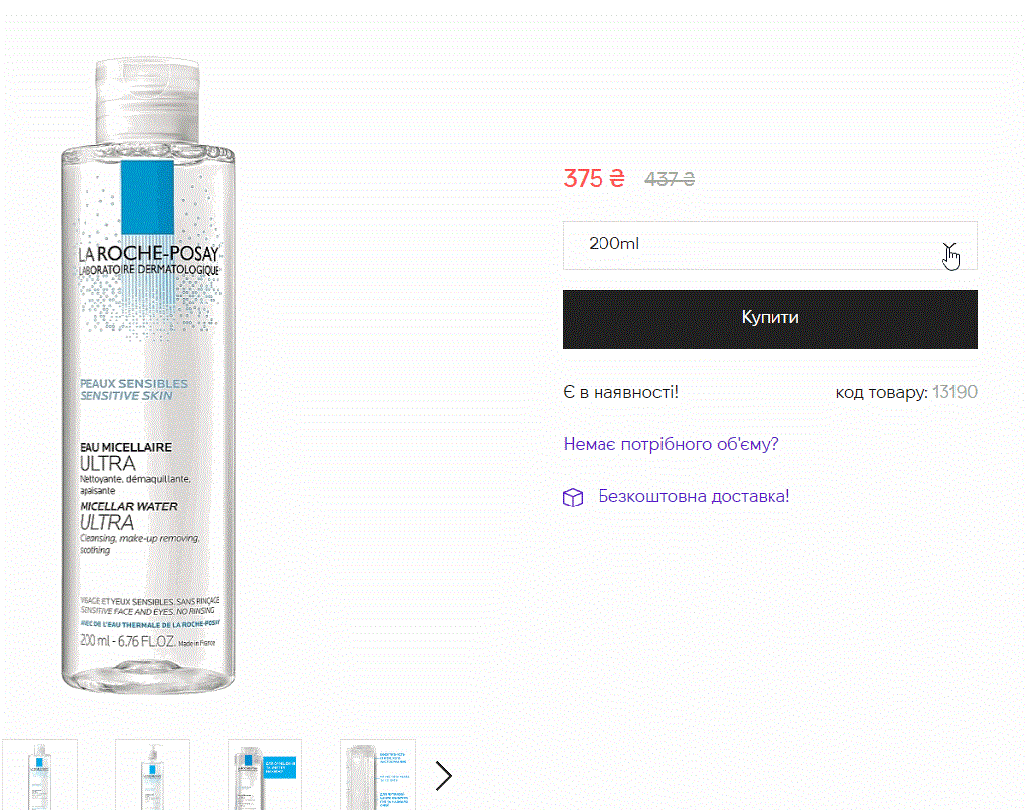Select the thumbnail with blue banner
This screenshot has height=810, width=1029.
265,775
